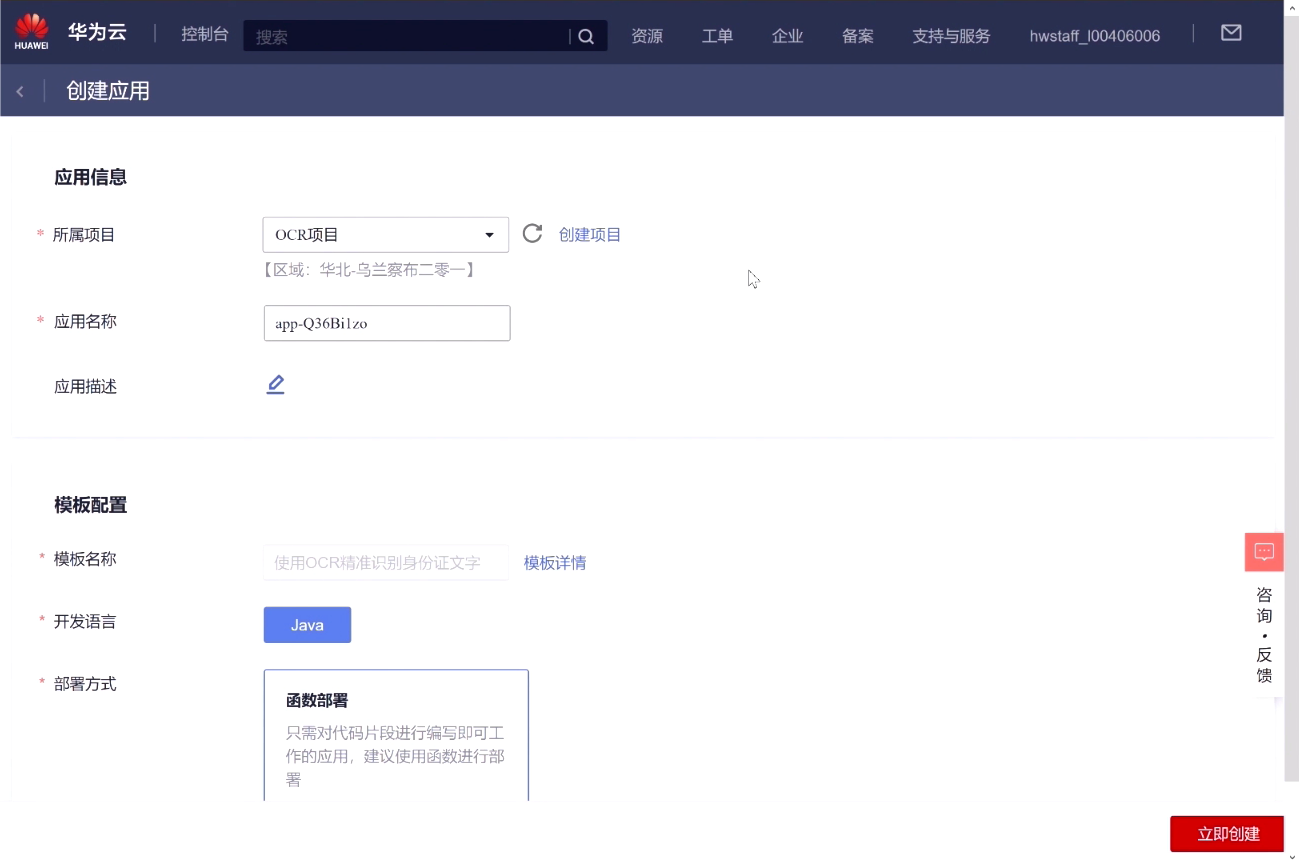The image size is (1299, 861).
Task: Click the Huawei logo icon
Action: pos(32,32)
